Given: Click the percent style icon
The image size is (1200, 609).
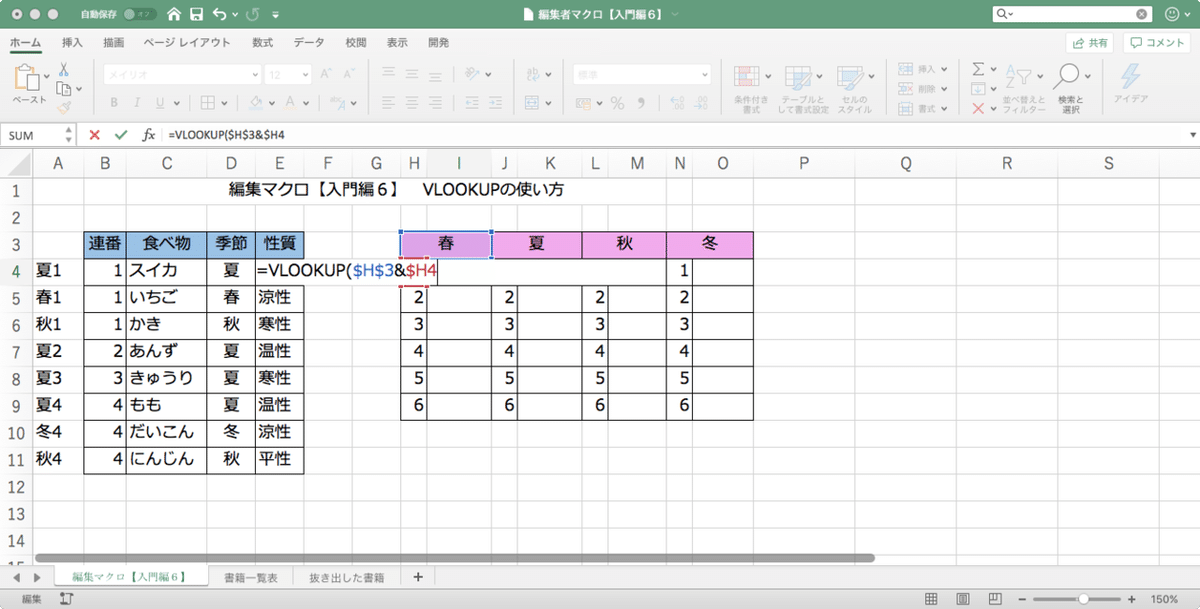Looking at the screenshot, I should click(x=616, y=102).
